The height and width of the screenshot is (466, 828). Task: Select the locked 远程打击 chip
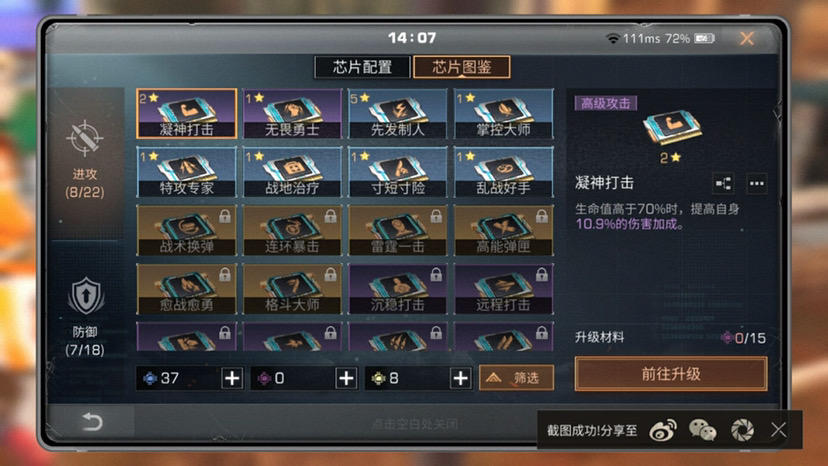[x=504, y=288]
